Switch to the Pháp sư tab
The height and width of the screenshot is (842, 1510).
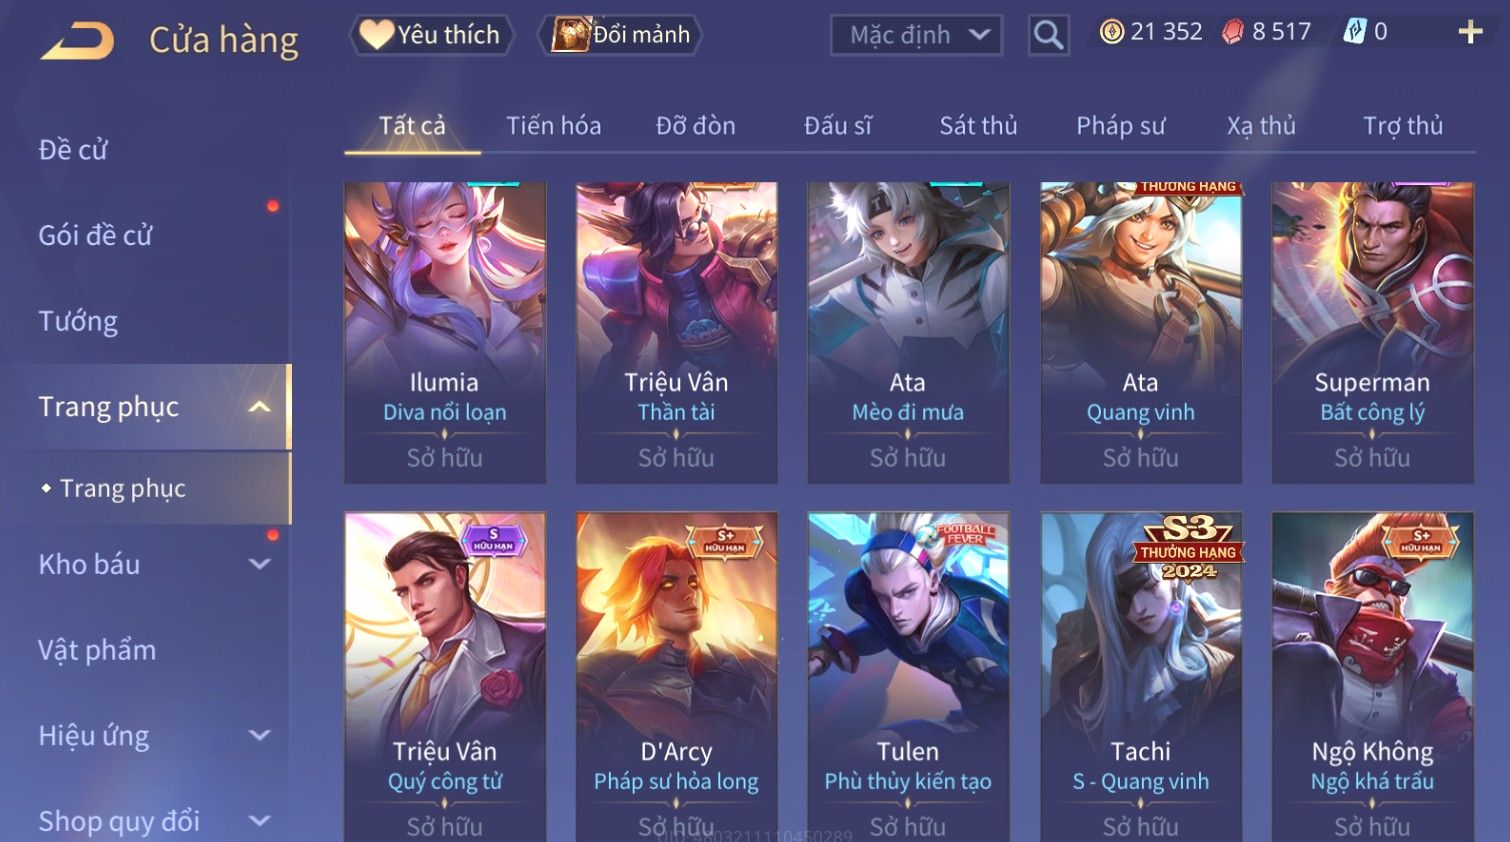point(1120,126)
